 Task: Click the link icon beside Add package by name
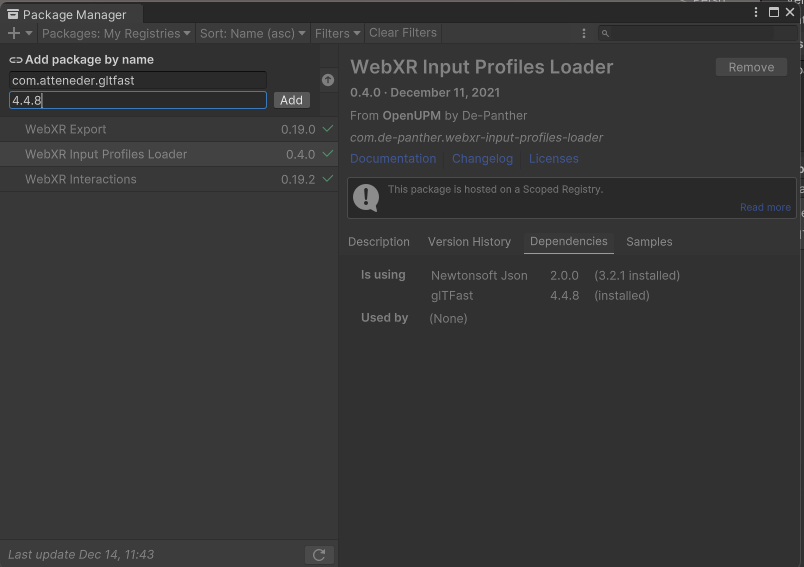click(15, 60)
